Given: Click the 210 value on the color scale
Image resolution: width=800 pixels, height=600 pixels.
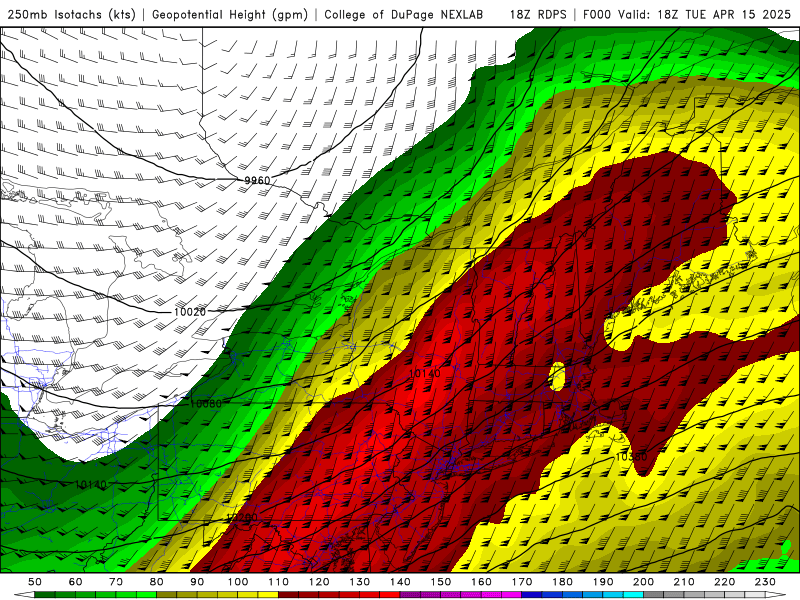Looking at the screenshot, I should pos(684,582).
